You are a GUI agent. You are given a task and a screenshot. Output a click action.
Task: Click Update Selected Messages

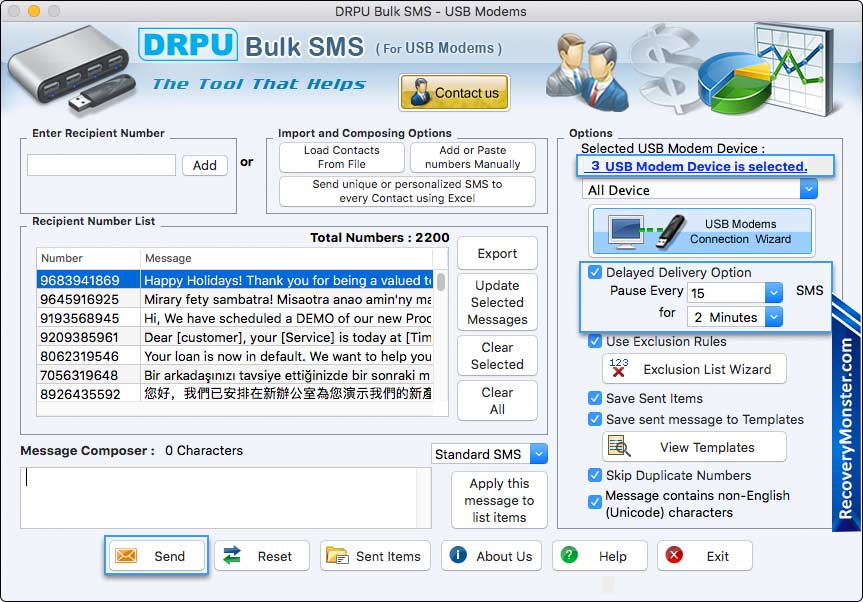tap(497, 302)
